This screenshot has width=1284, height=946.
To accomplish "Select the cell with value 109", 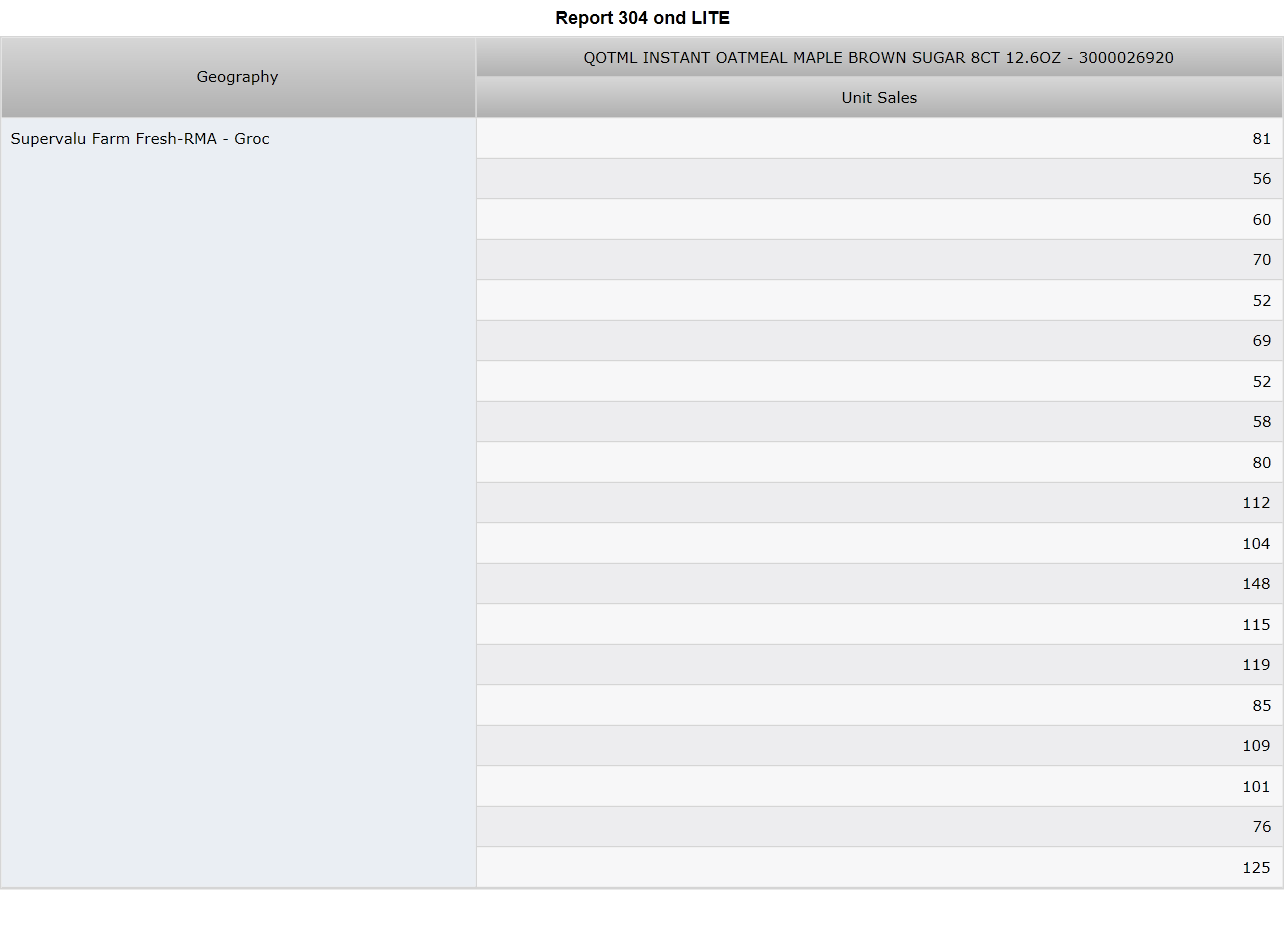I will click(x=879, y=746).
